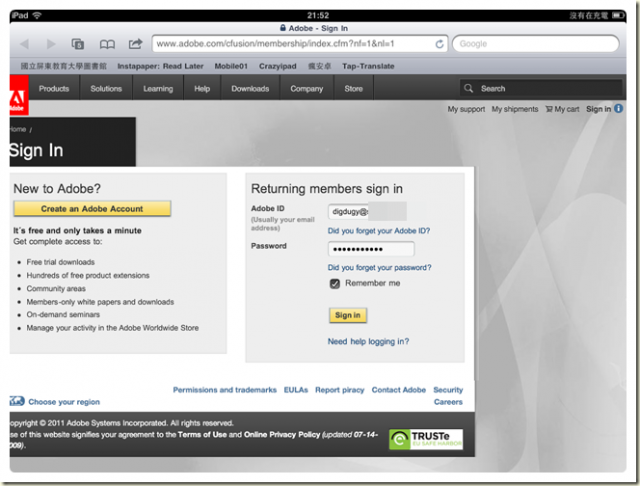The height and width of the screenshot is (486, 640).
Task: Open Mobile01 bookmark
Action: click(231, 66)
